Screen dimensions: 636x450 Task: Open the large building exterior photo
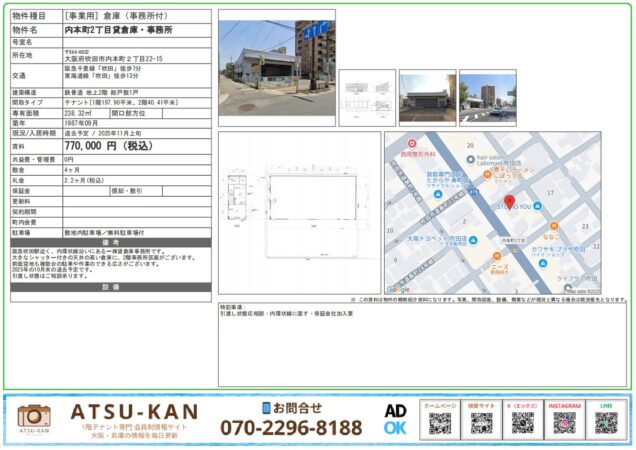(264, 66)
